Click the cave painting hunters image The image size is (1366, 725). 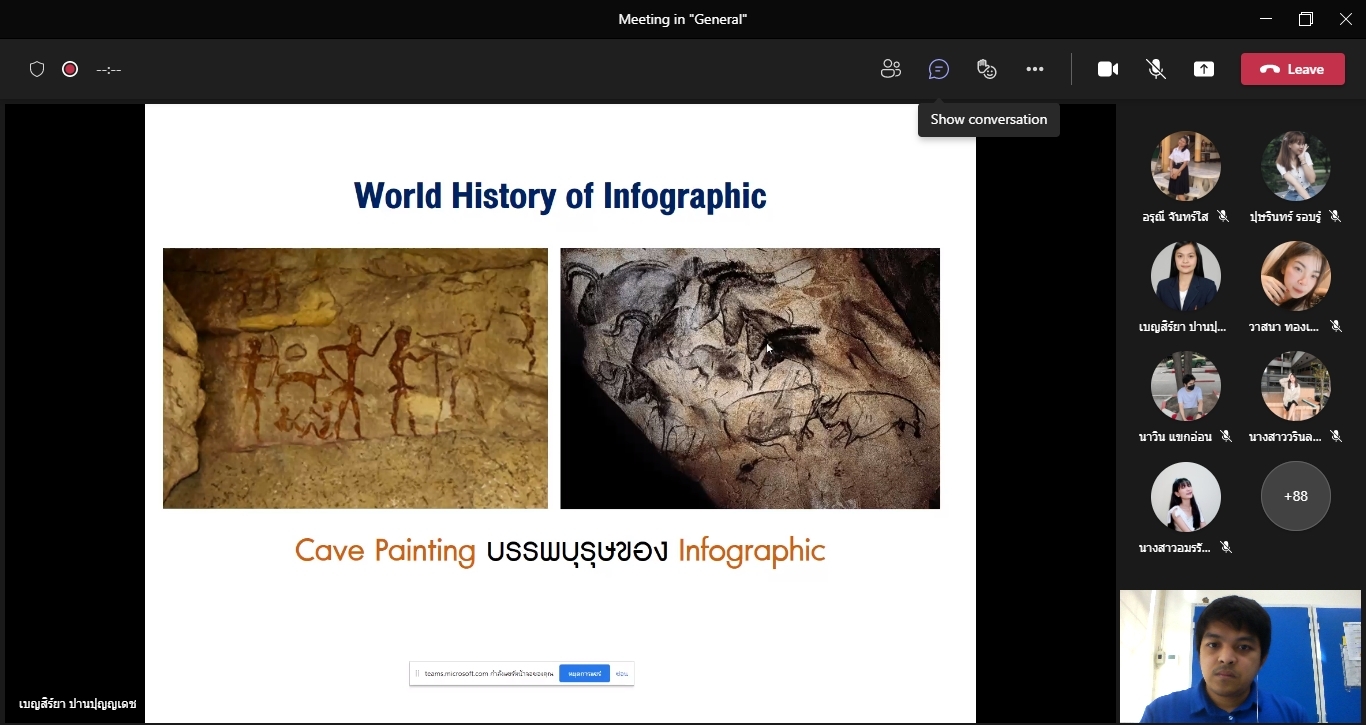click(355, 378)
